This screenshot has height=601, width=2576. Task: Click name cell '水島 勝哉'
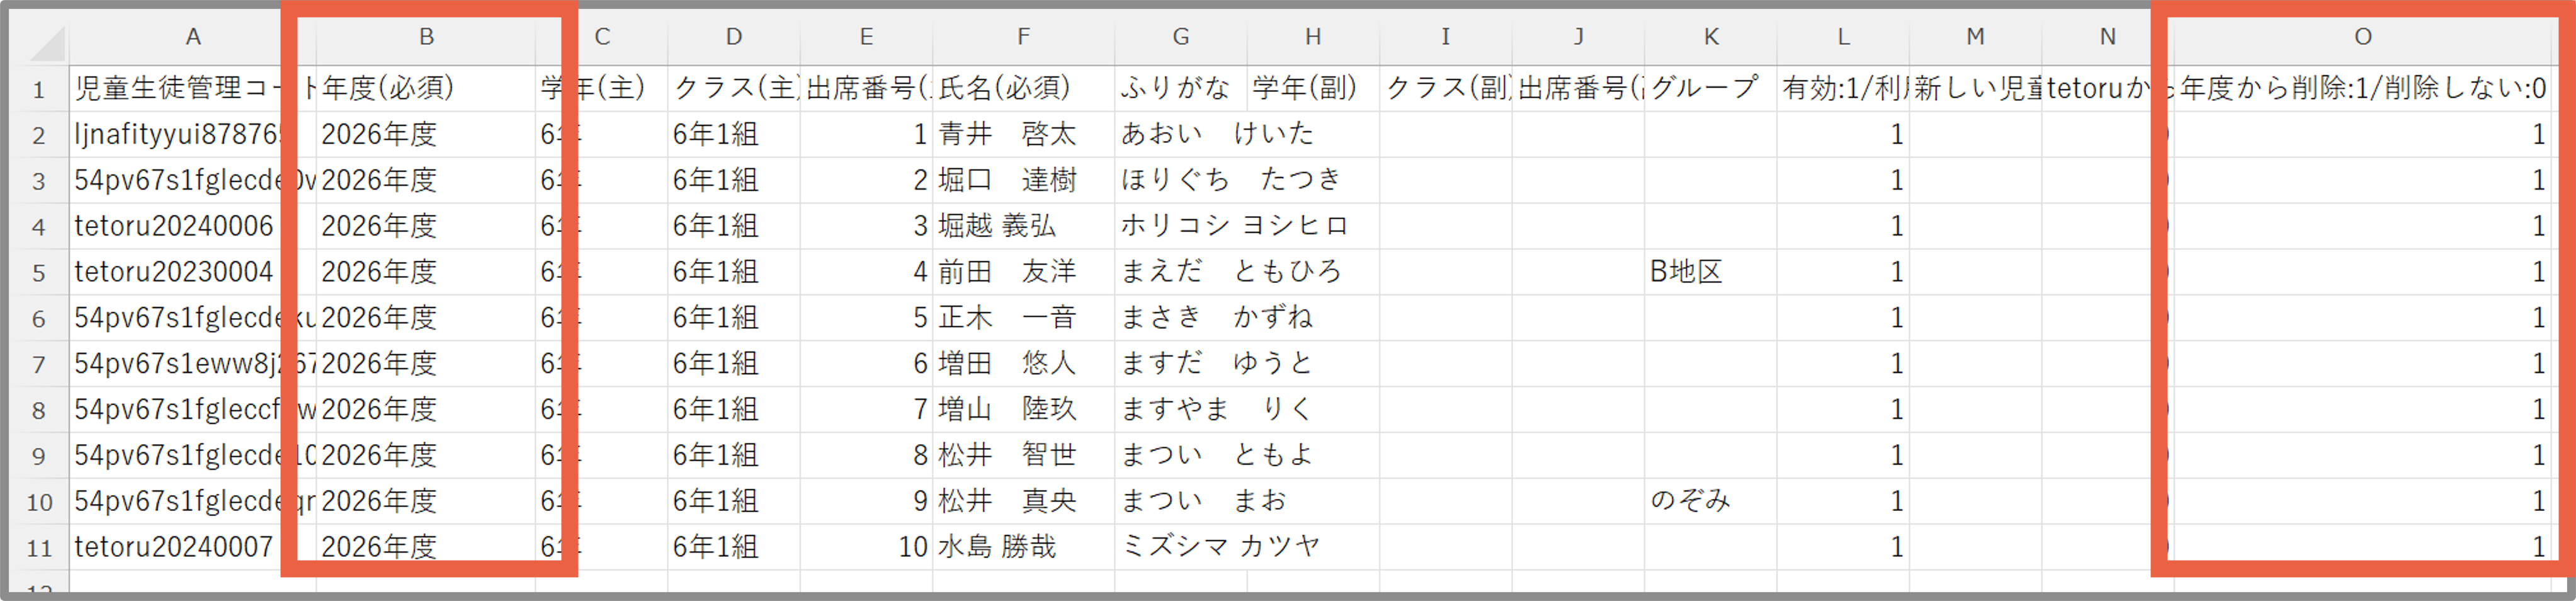[1023, 547]
